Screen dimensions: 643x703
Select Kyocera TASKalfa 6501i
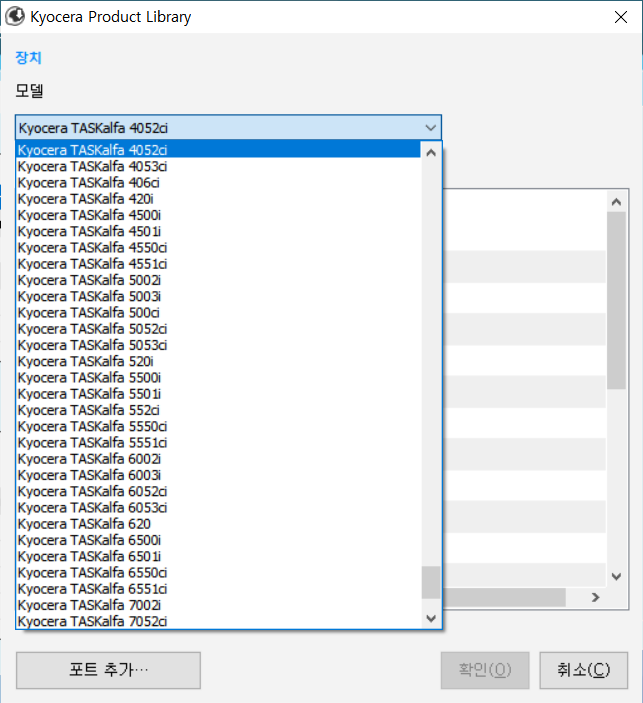218,556
